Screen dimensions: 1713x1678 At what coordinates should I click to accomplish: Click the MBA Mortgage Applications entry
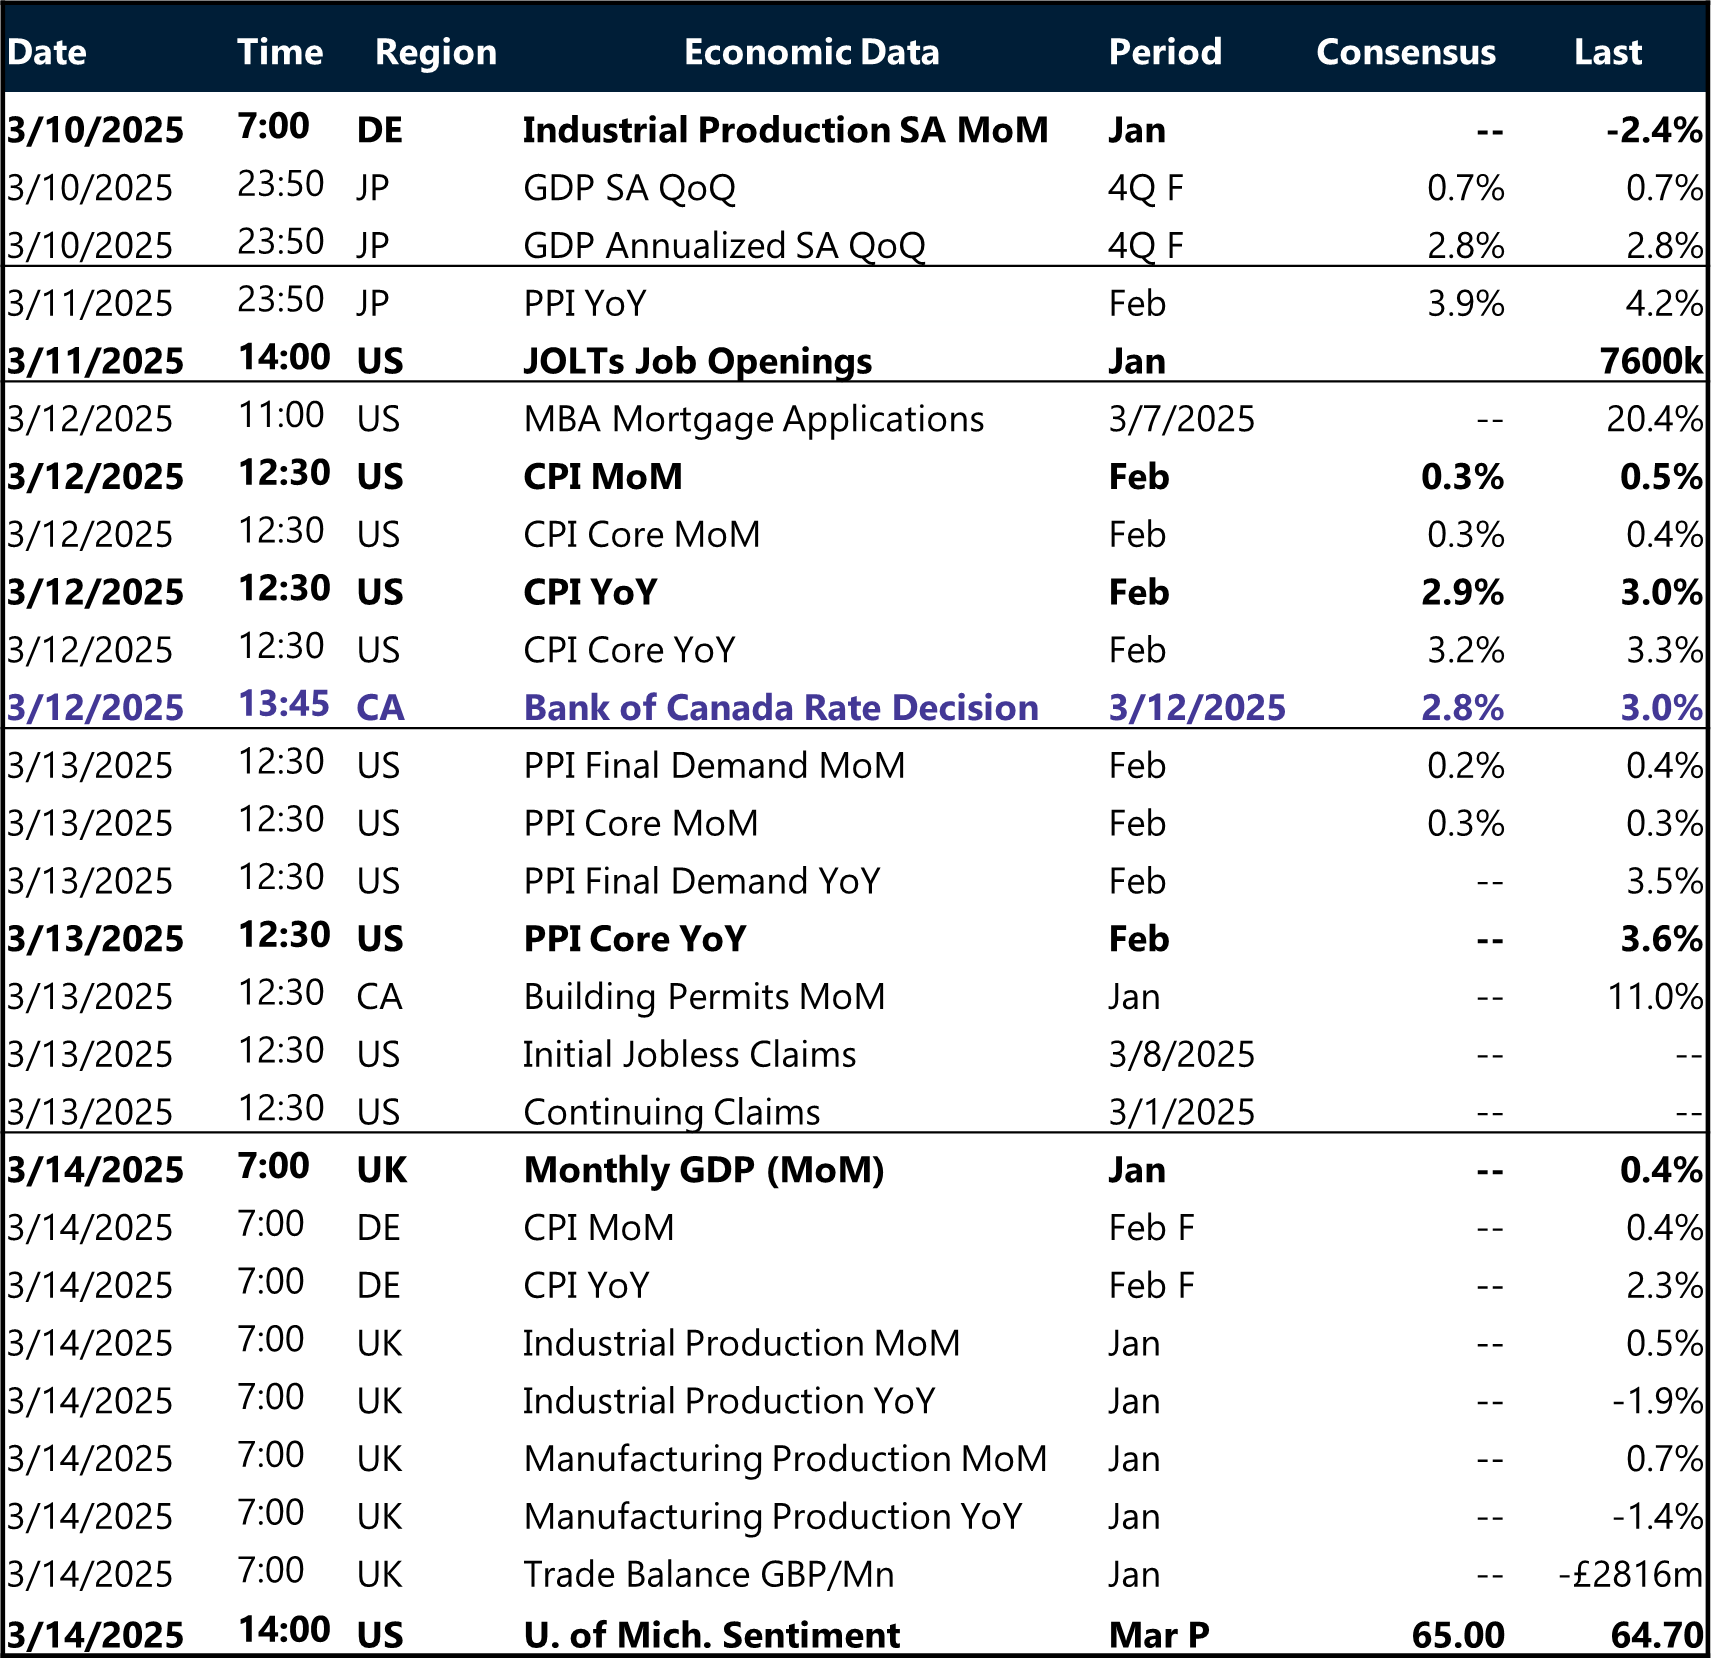pyautogui.click(x=753, y=419)
